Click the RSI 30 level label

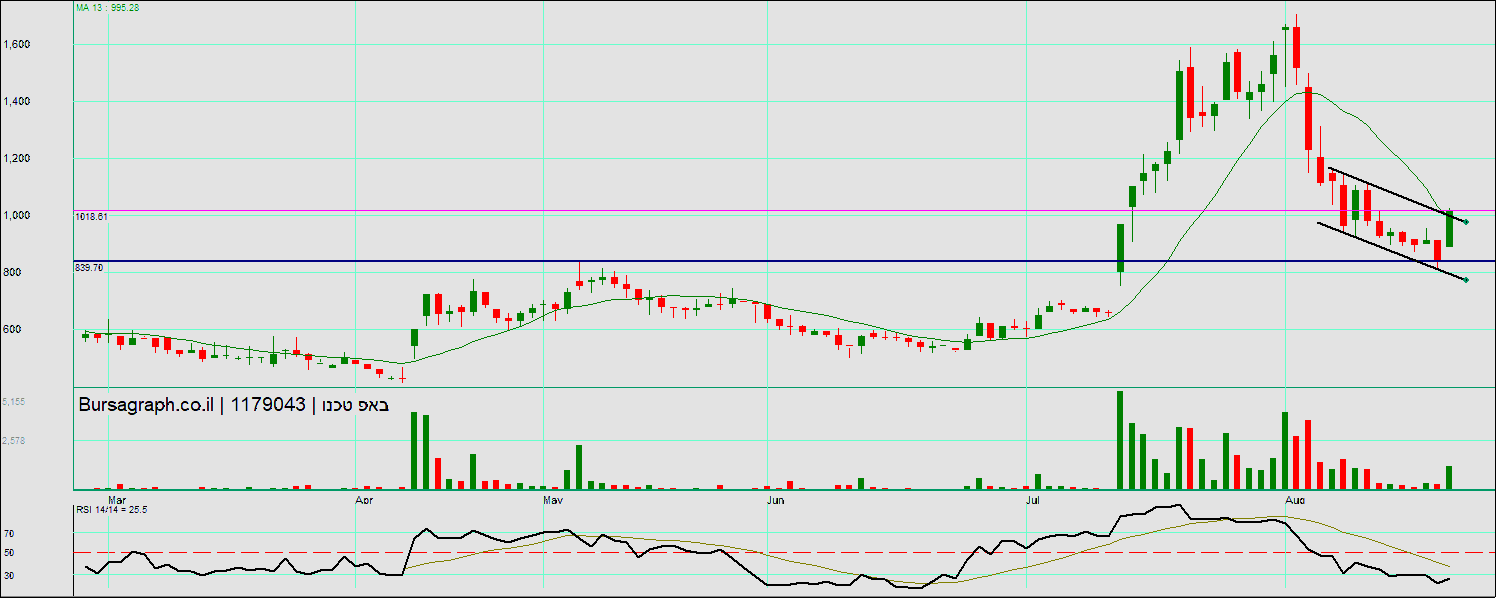tap(9, 575)
